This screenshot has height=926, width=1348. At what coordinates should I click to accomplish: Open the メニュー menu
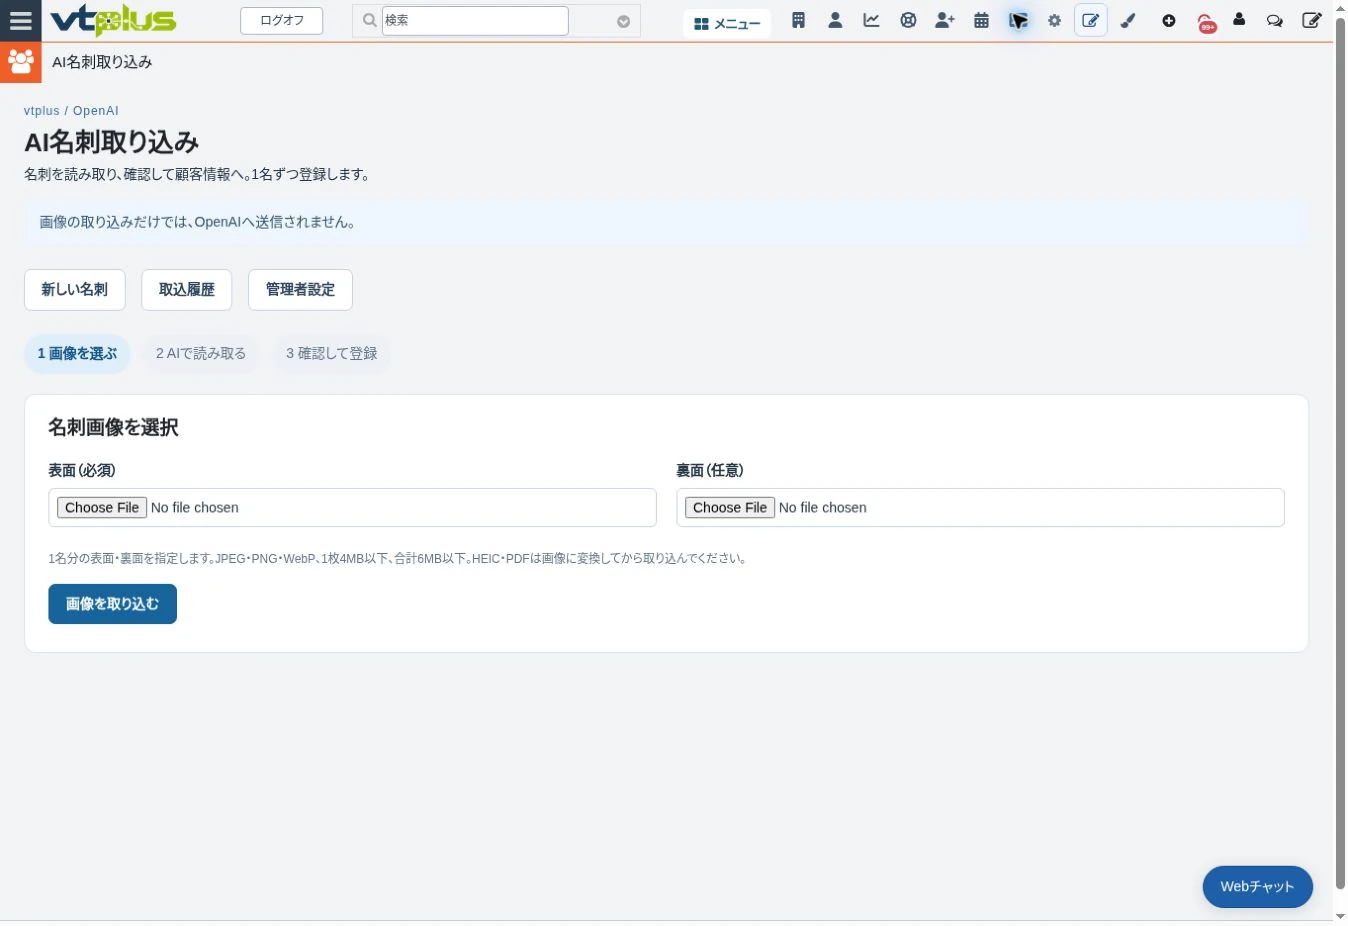pyautogui.click(x=727, y=23)
